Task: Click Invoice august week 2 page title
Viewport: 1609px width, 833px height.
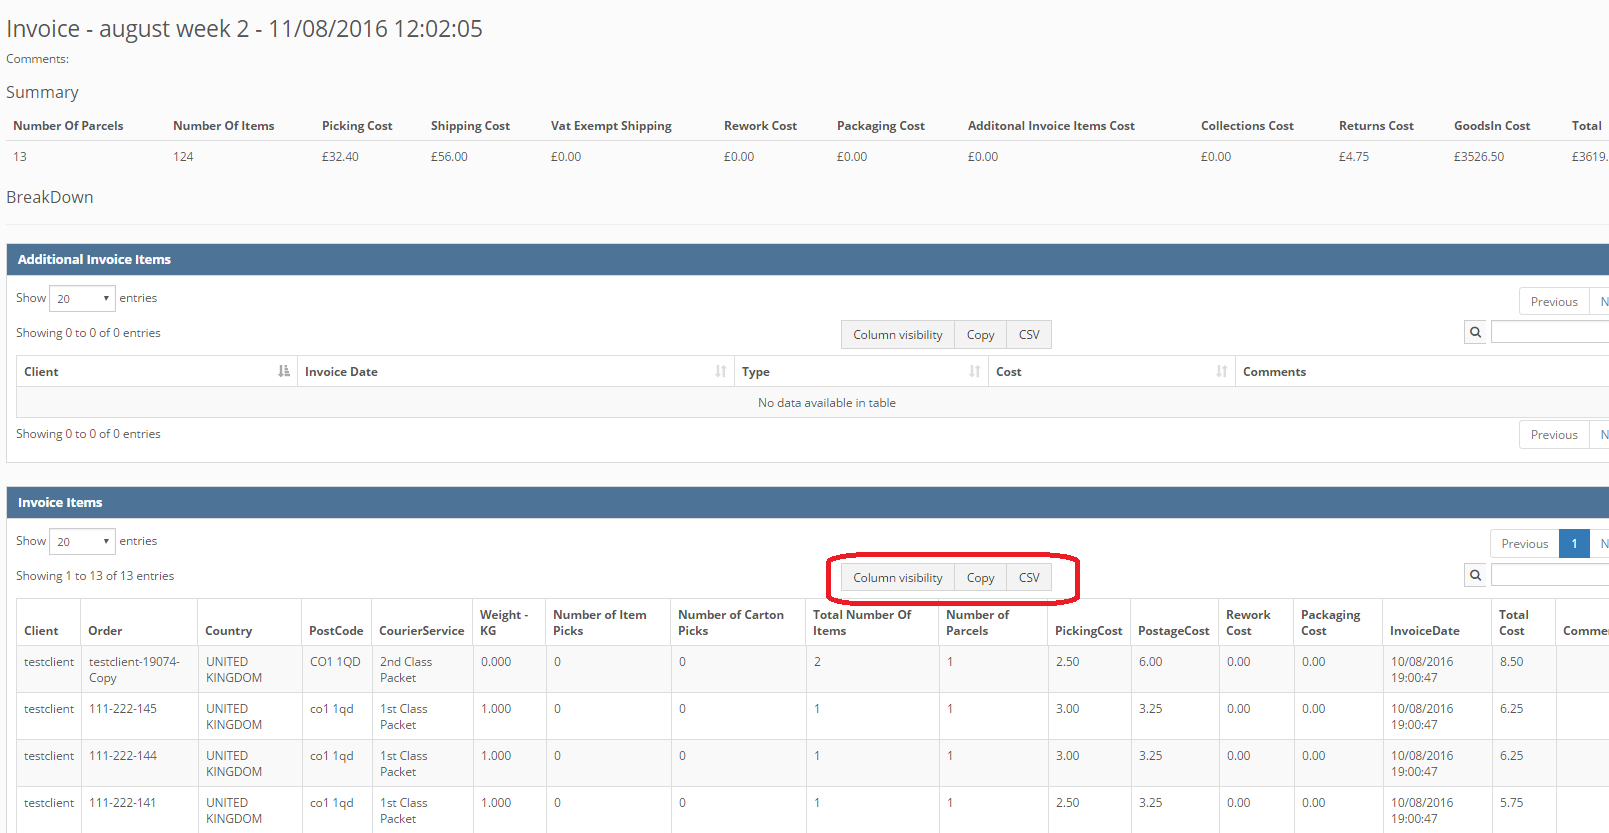Action: click(x=244, y=29)
